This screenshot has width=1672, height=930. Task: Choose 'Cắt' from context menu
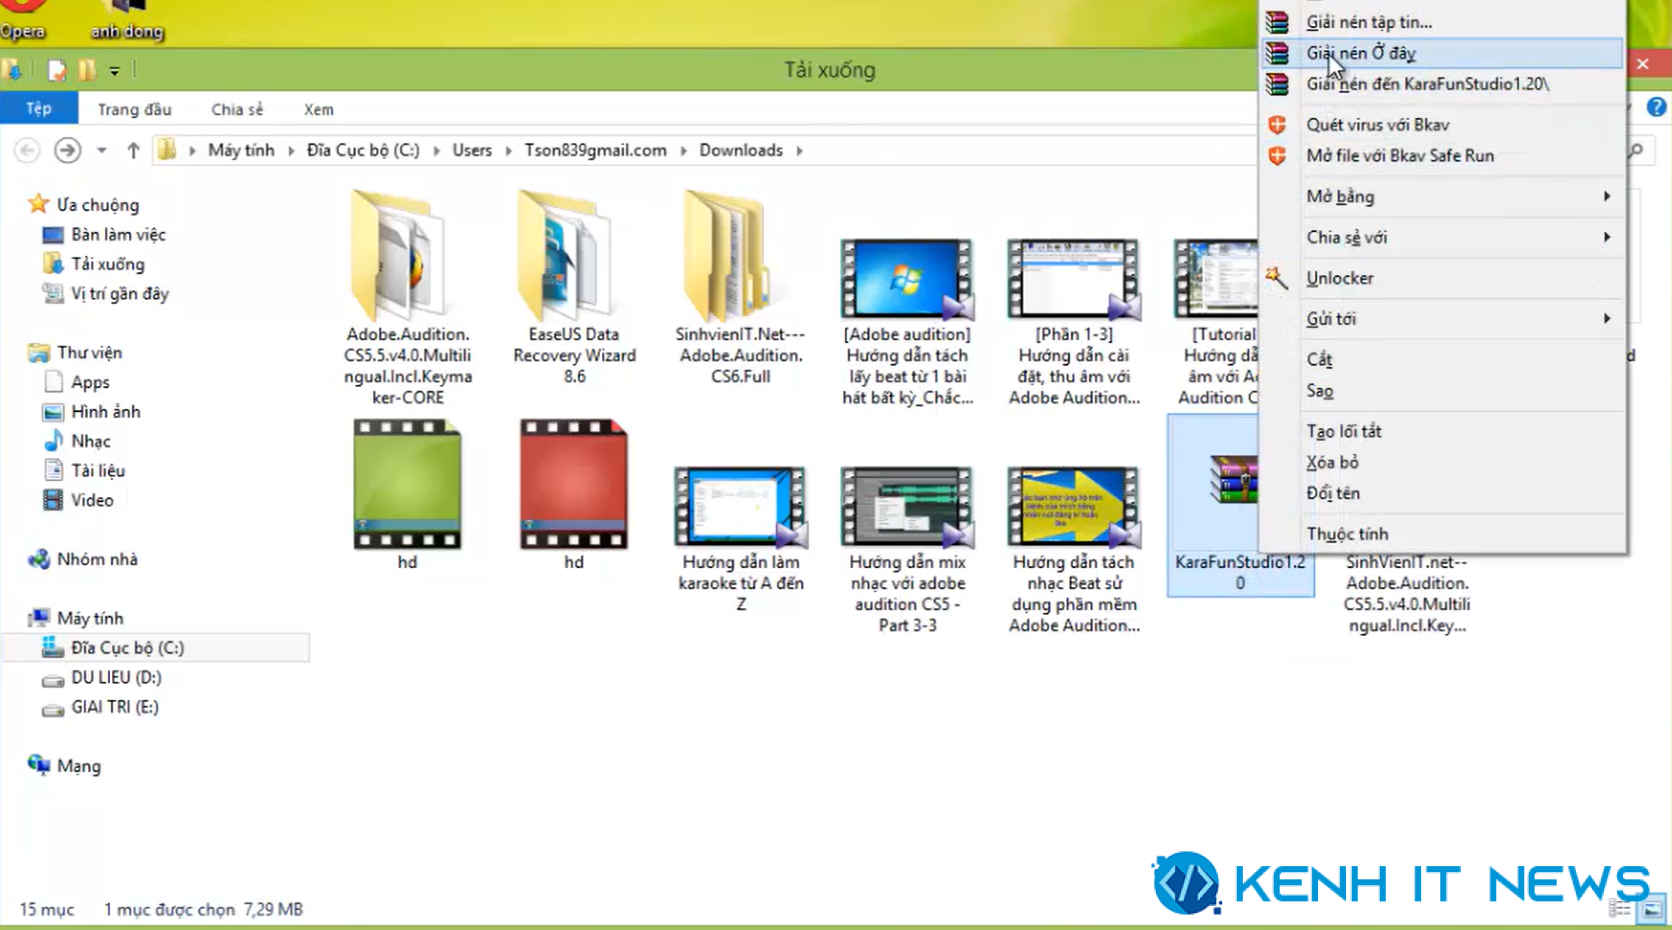1441,359
